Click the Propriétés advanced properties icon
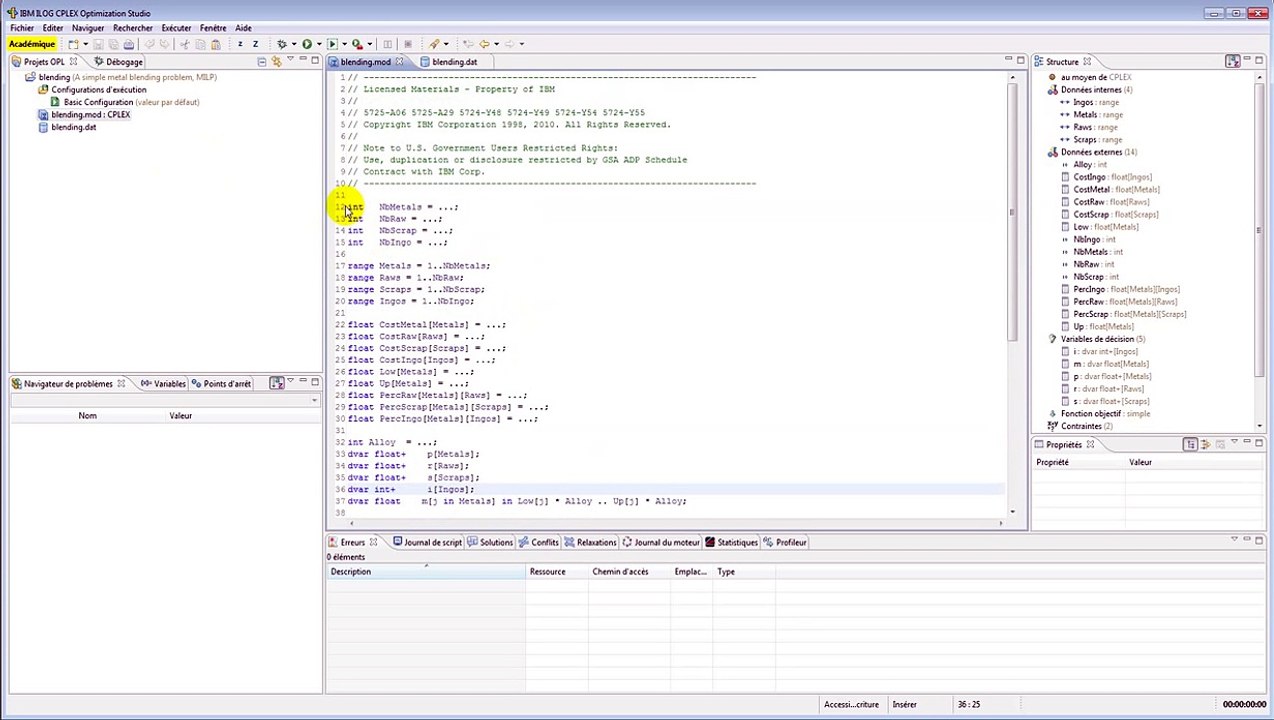1274x720 pixels. (x=1206, y=444)
